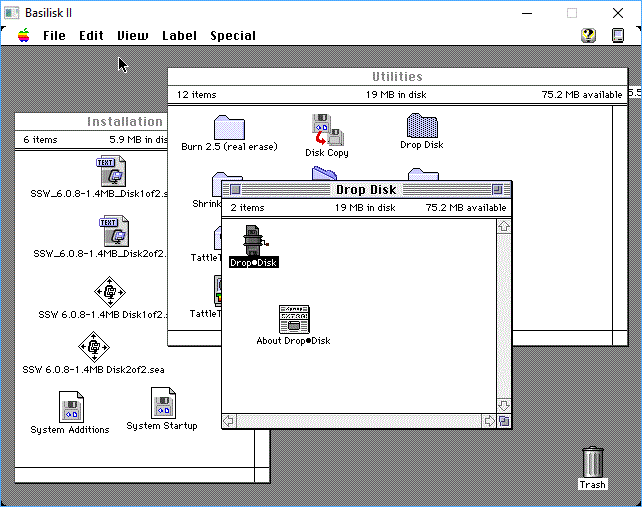Click the Utilities window title bar

pos(398,77)
